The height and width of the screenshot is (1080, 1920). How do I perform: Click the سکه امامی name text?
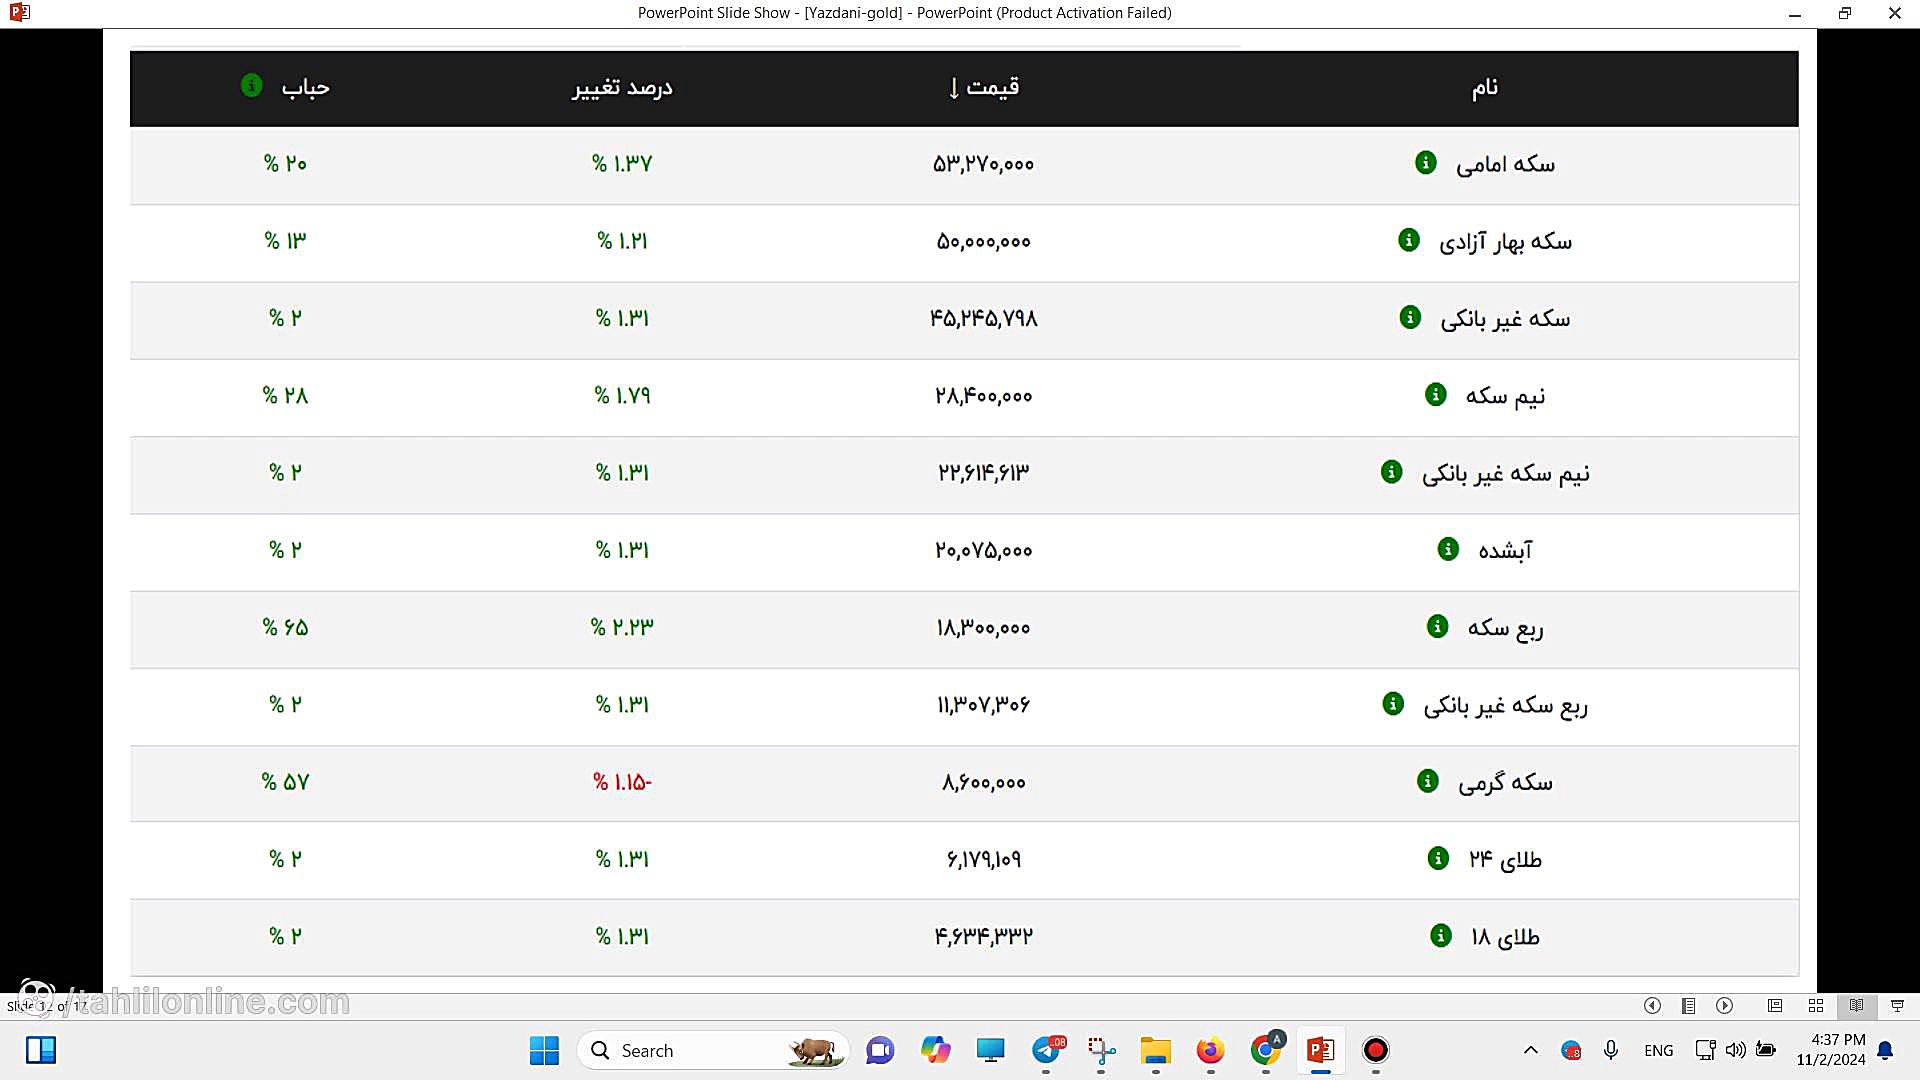pos(1505,164)
